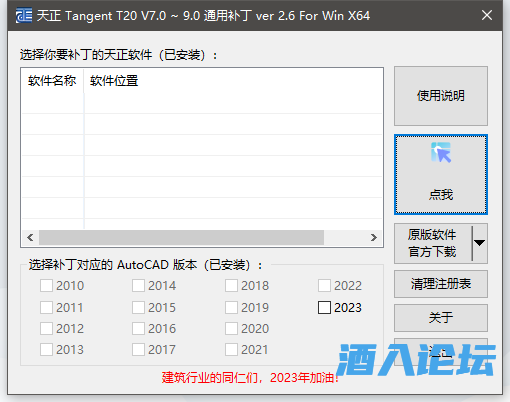
Task: Open the 关于 about button
Action: tap(441, 318)
